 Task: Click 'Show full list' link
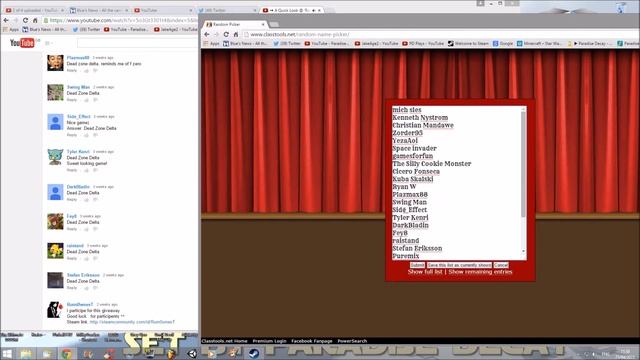coord(425,272)
